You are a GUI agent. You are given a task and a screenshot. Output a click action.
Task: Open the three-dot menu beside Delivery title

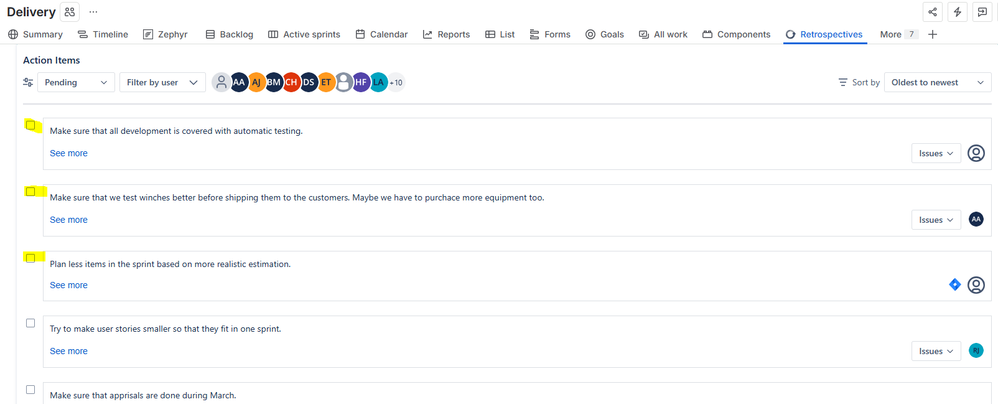[x=94, y=11]
